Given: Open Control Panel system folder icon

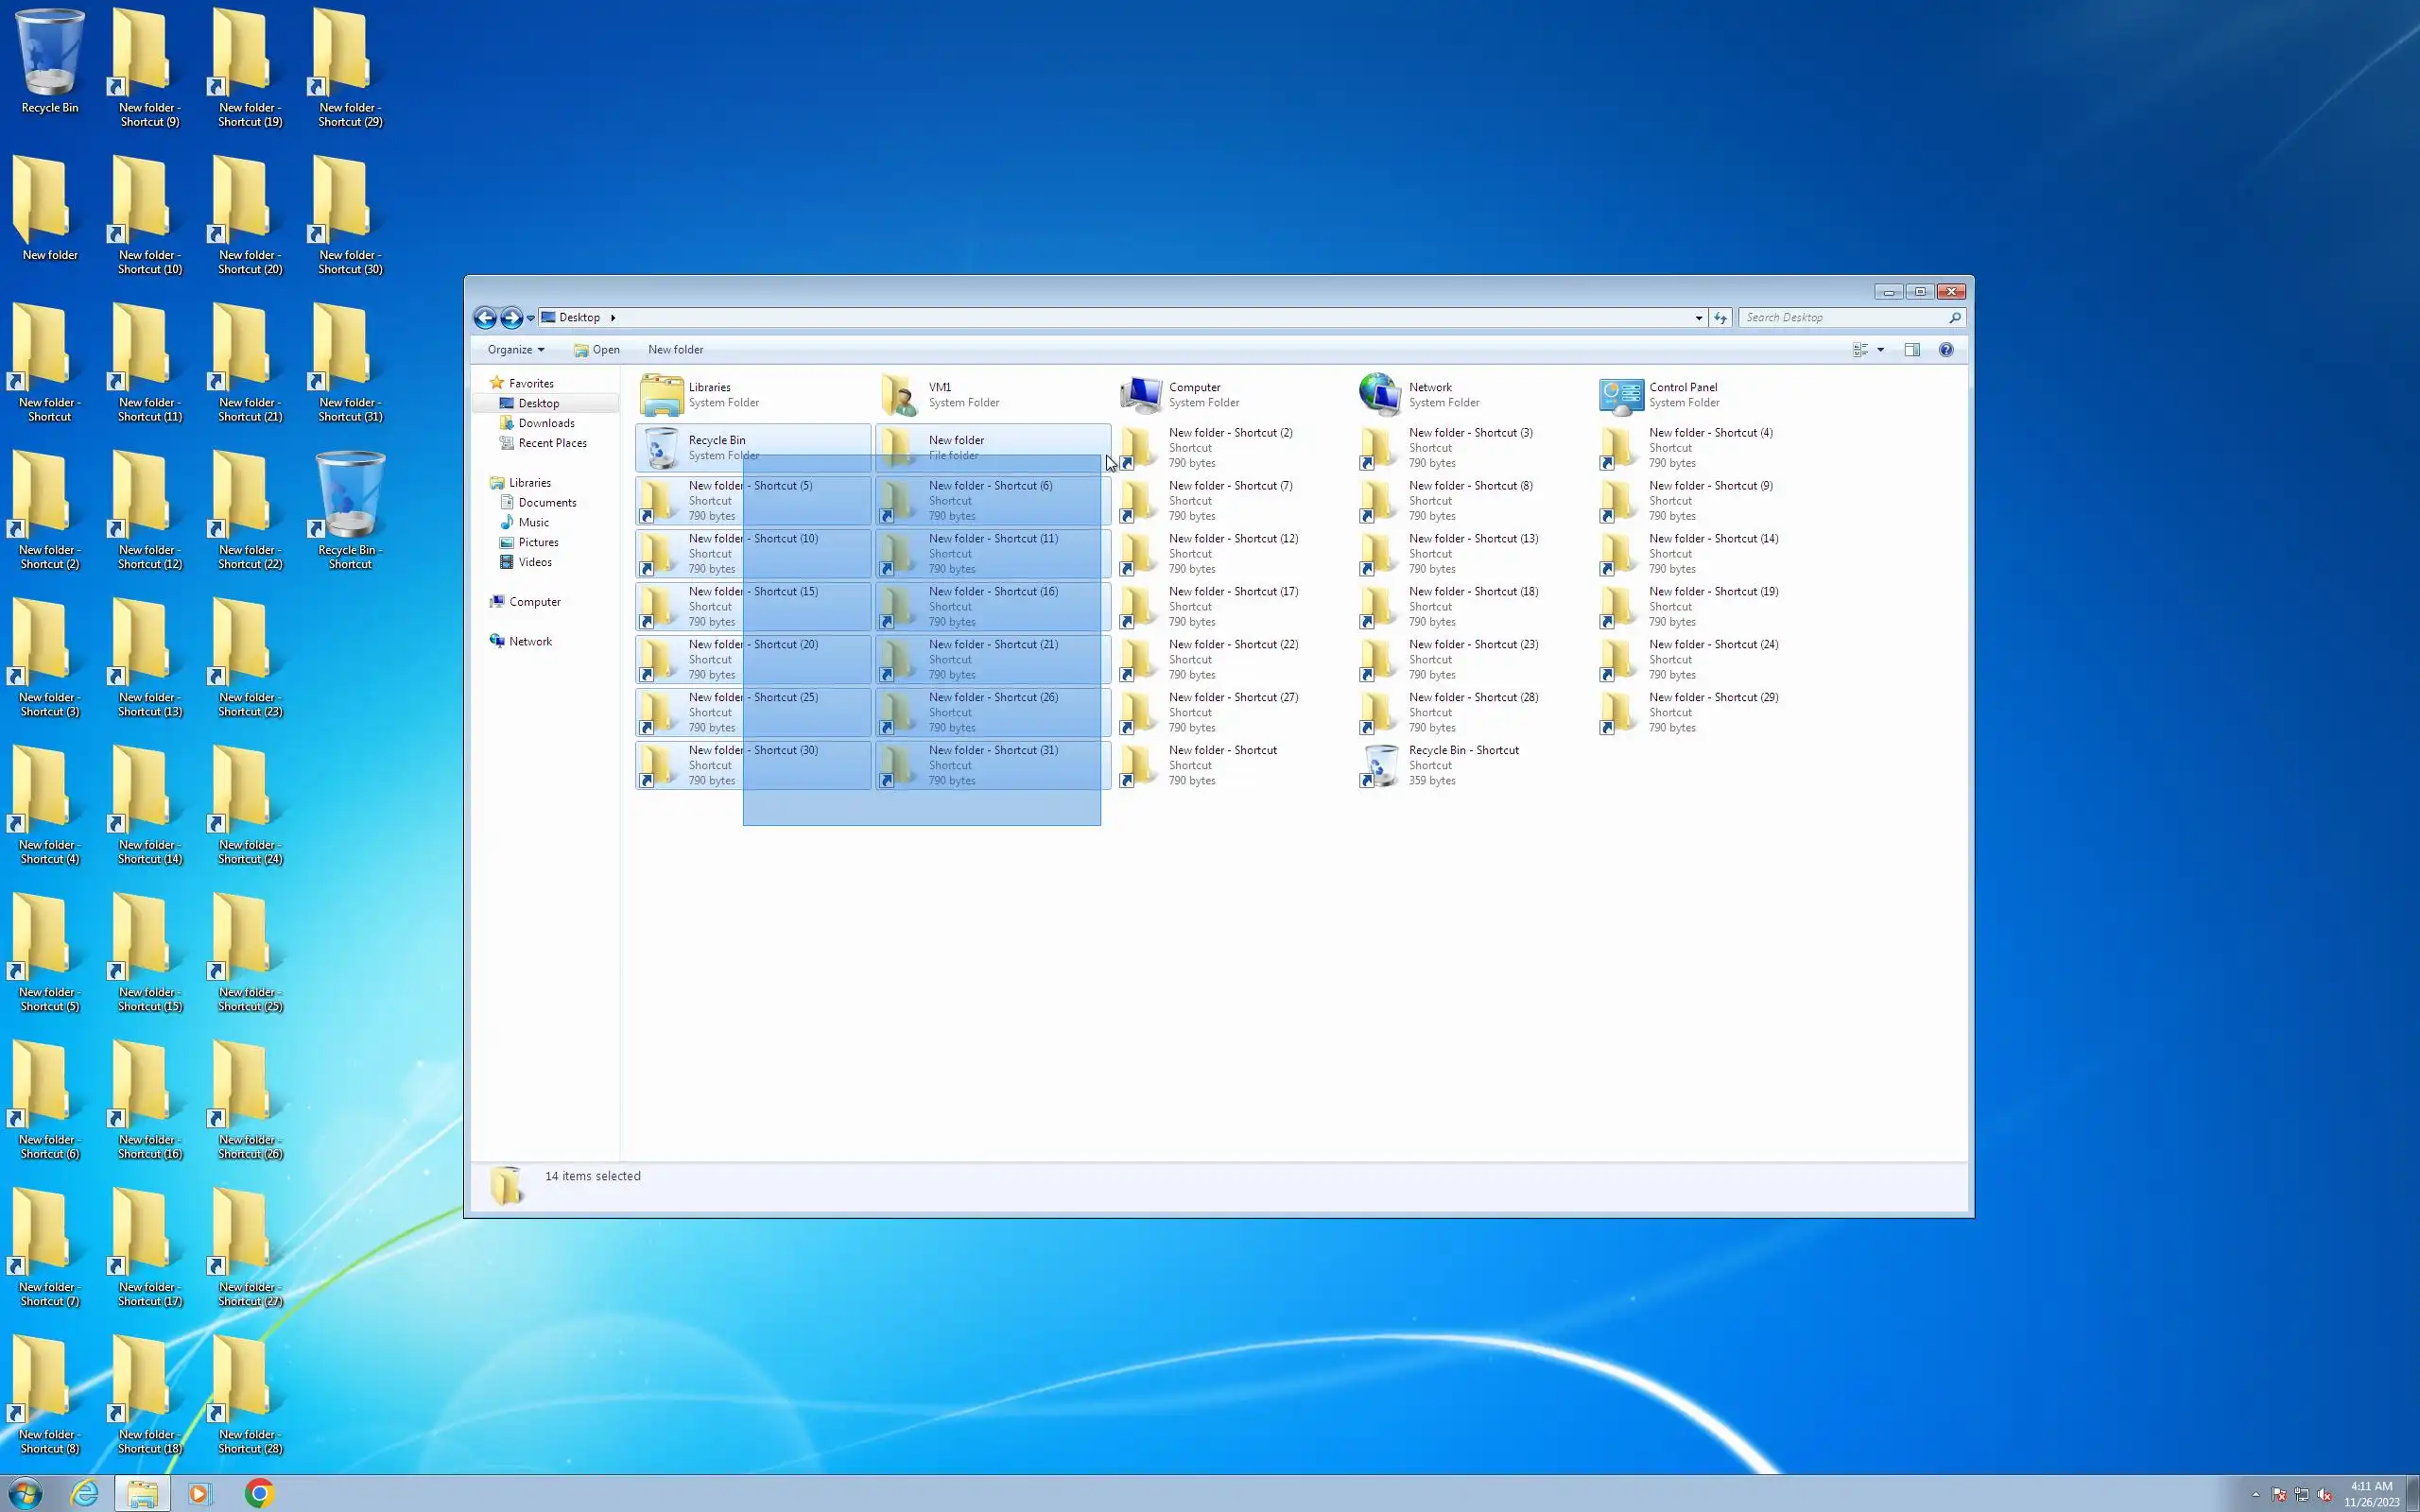Looking at the screenshot, I should [x=1620, y=395].
